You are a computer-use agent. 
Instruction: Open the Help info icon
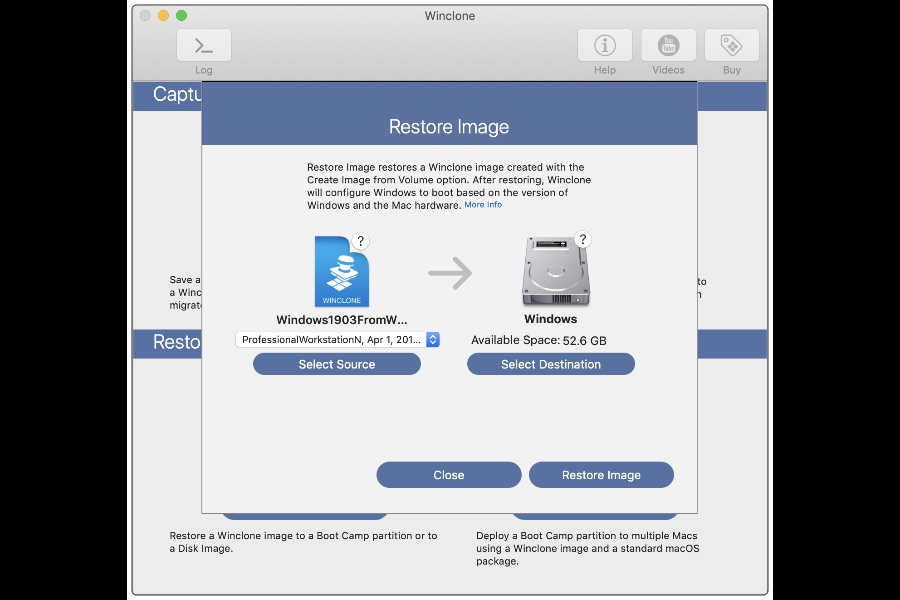click(604, 45)
